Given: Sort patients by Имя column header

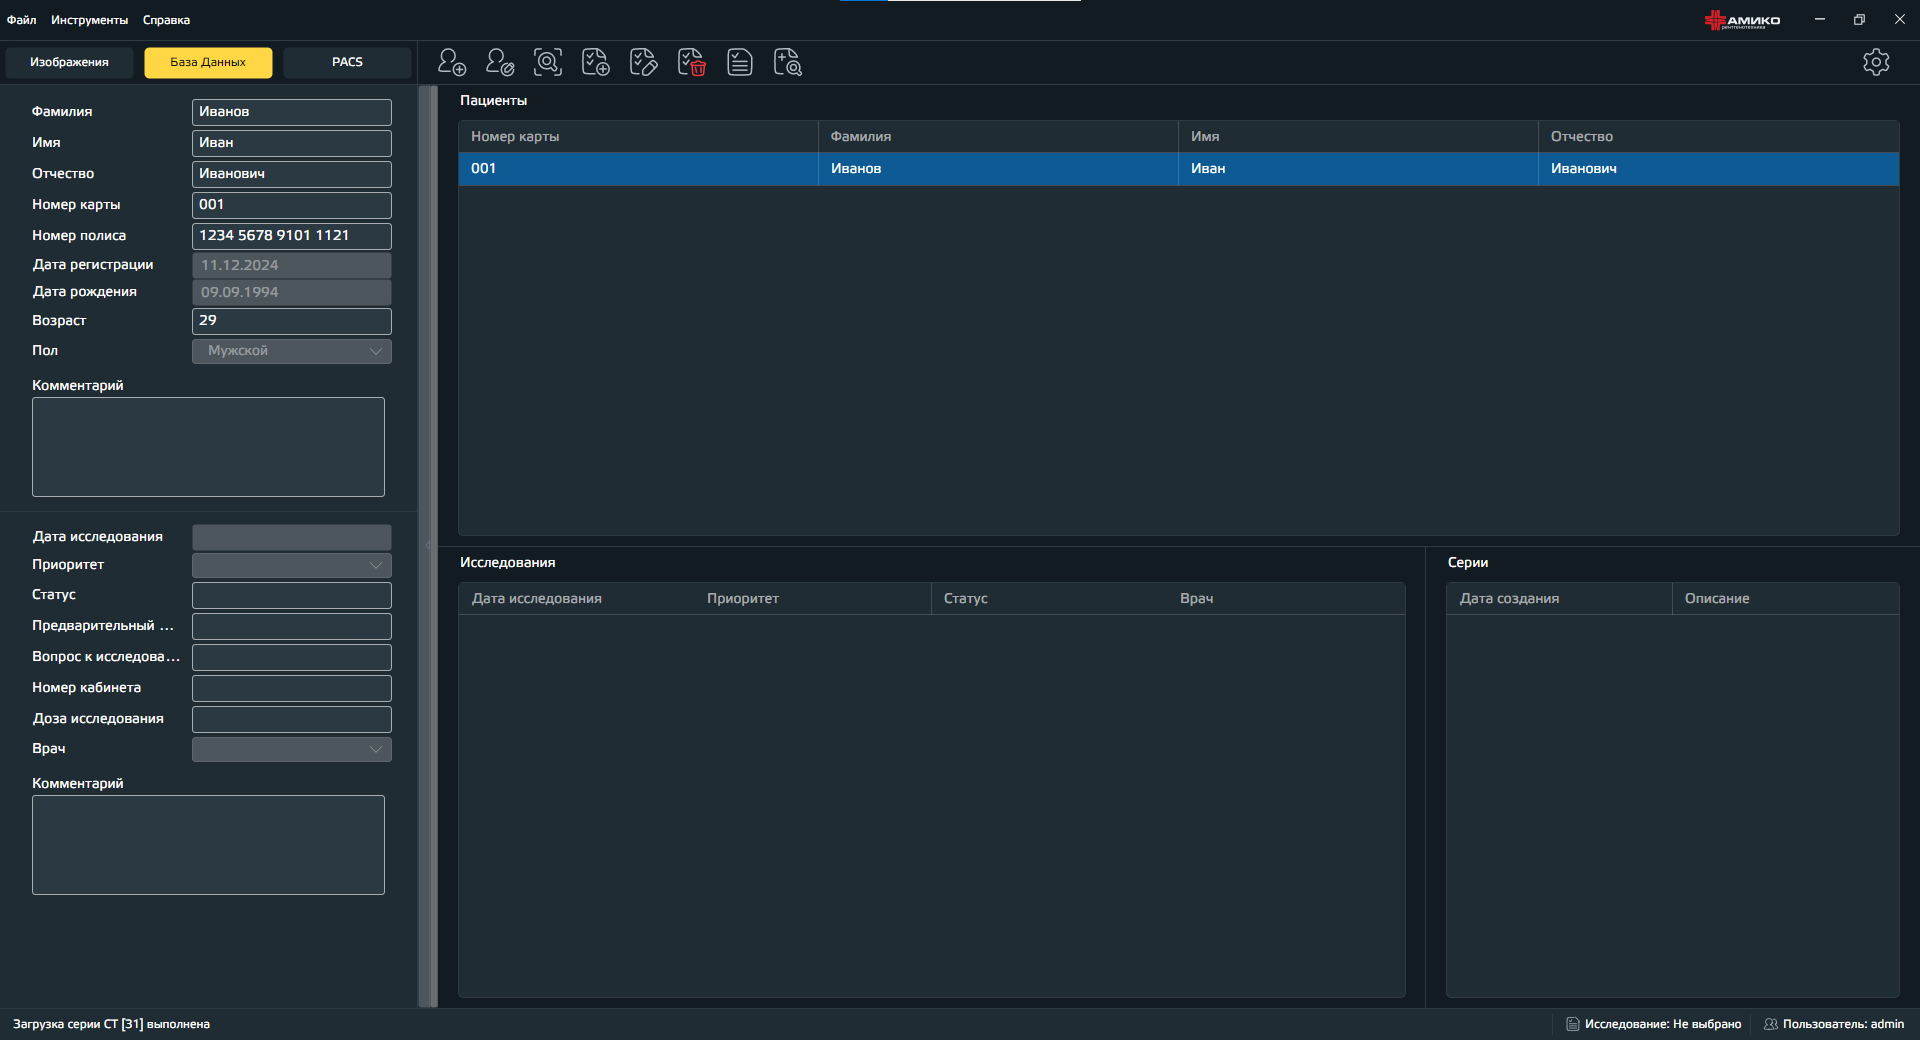Looking at the screenshot, I should point(1358,137).
